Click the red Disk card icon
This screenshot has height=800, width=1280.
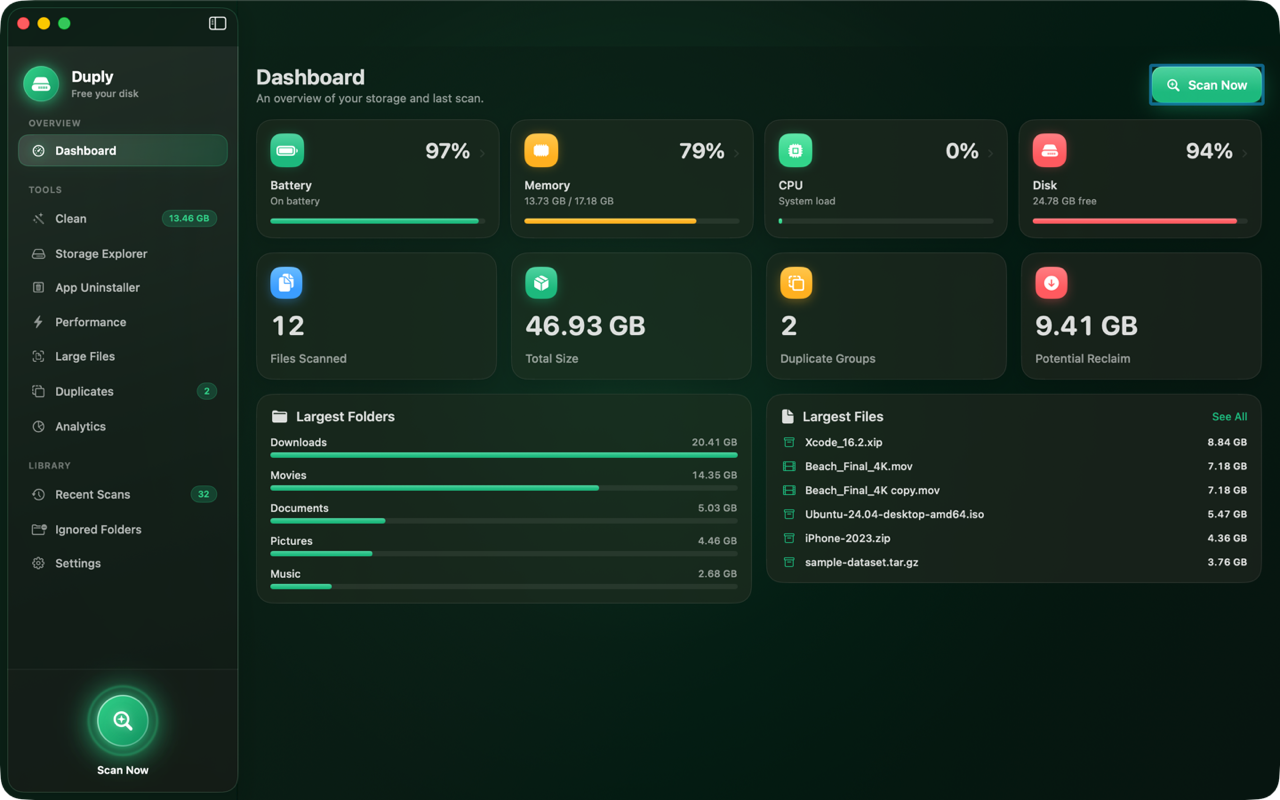[1049, 150]
